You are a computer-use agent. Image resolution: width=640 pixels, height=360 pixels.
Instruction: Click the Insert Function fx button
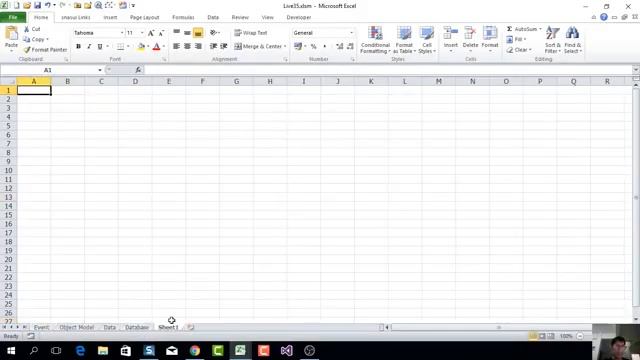coord(138,70)
